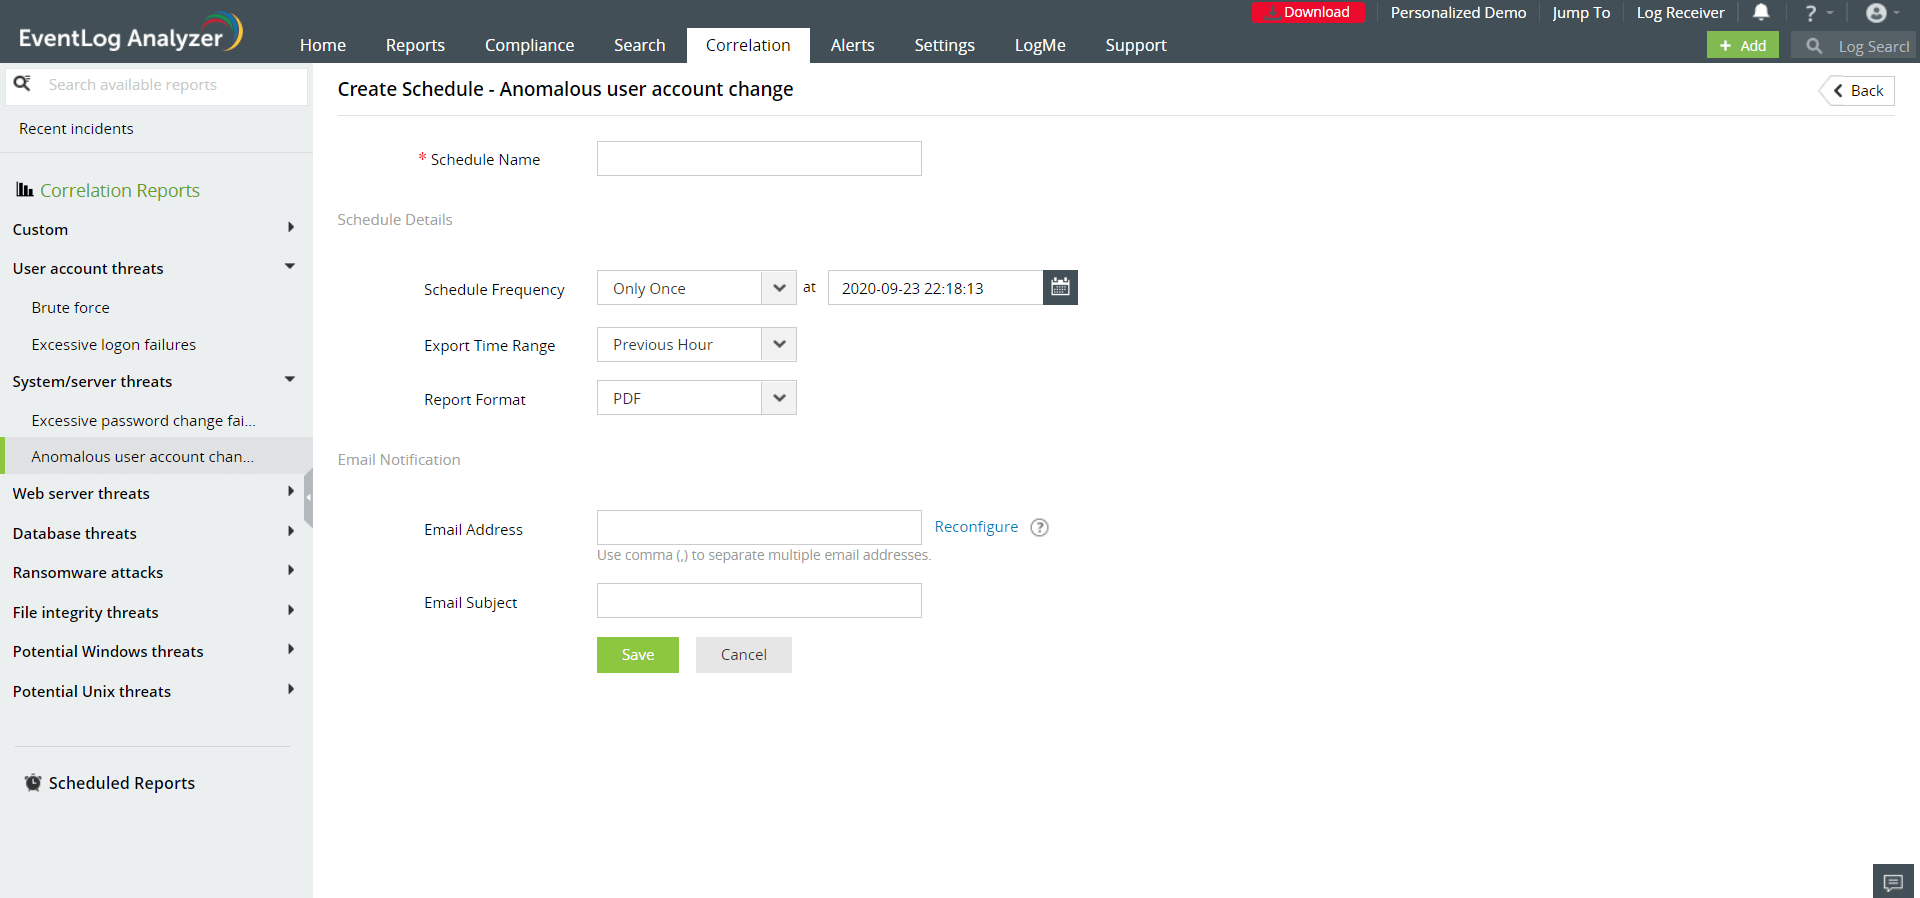The image size is (1920, 898).
Task: Click the notifications bell icon
Action: (x=1761, y=12)
